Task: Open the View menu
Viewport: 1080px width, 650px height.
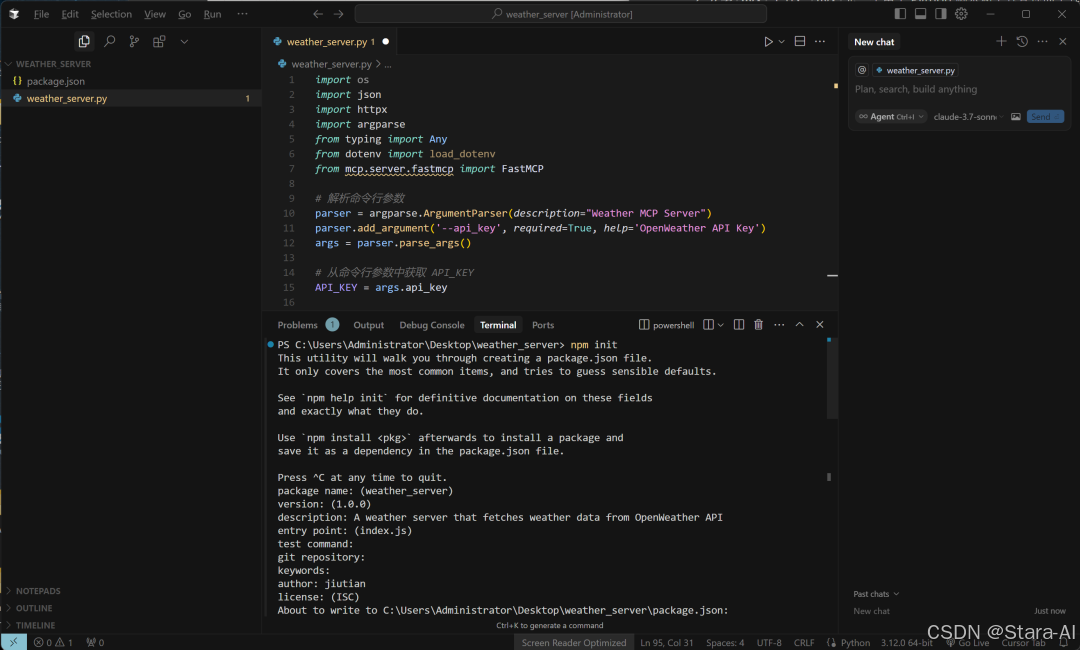Action: click(x=154, y=14)
